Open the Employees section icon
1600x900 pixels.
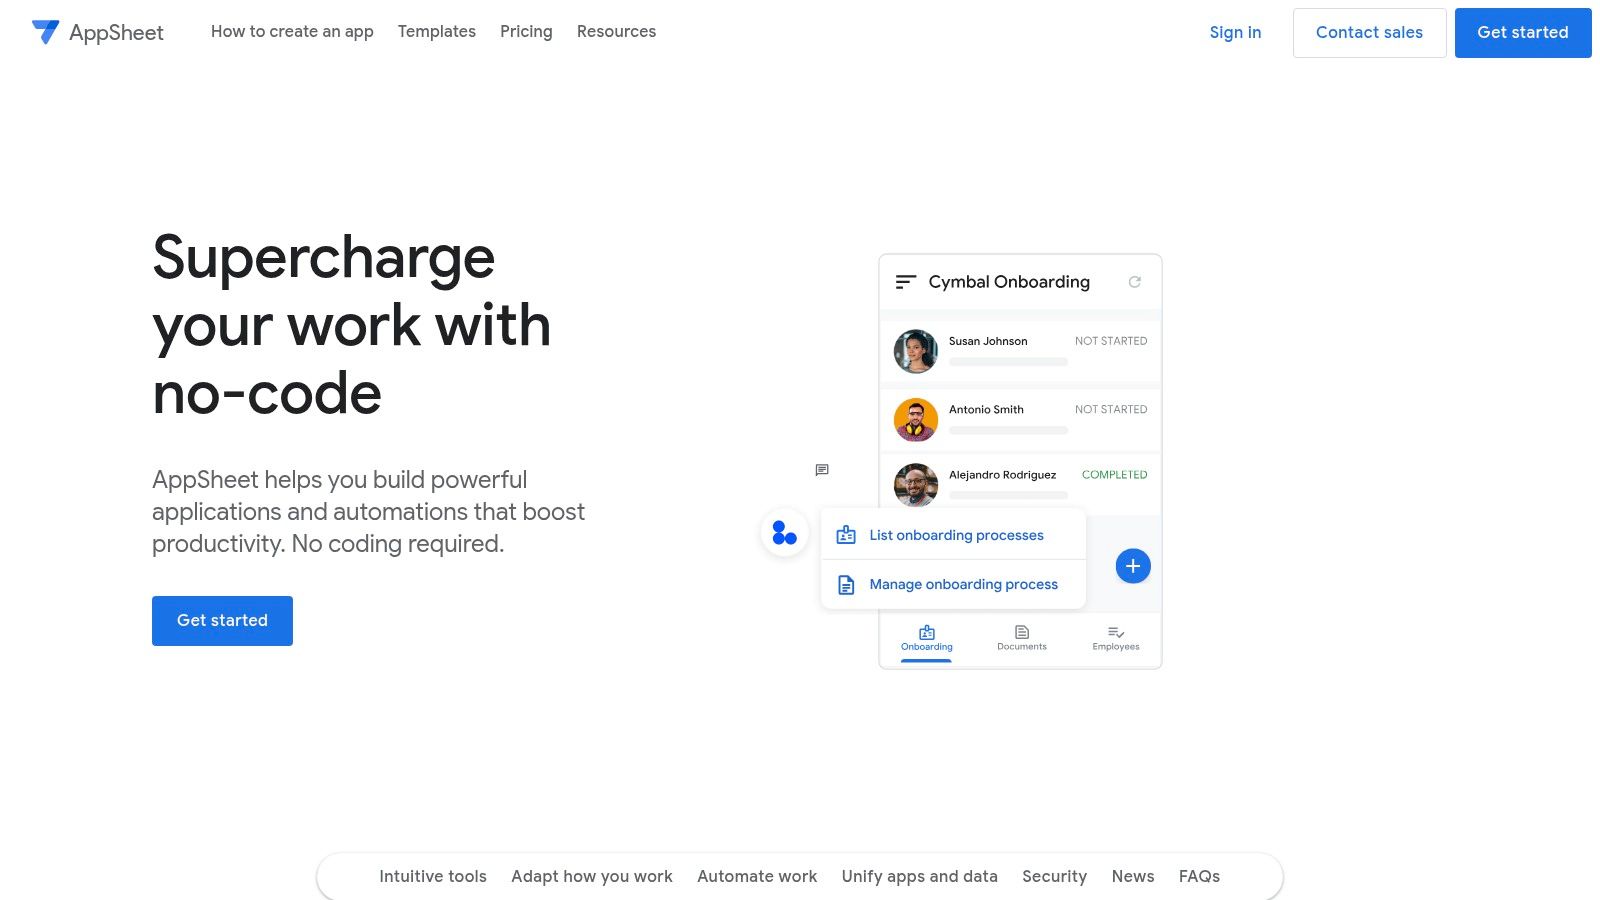point(1115,632)
